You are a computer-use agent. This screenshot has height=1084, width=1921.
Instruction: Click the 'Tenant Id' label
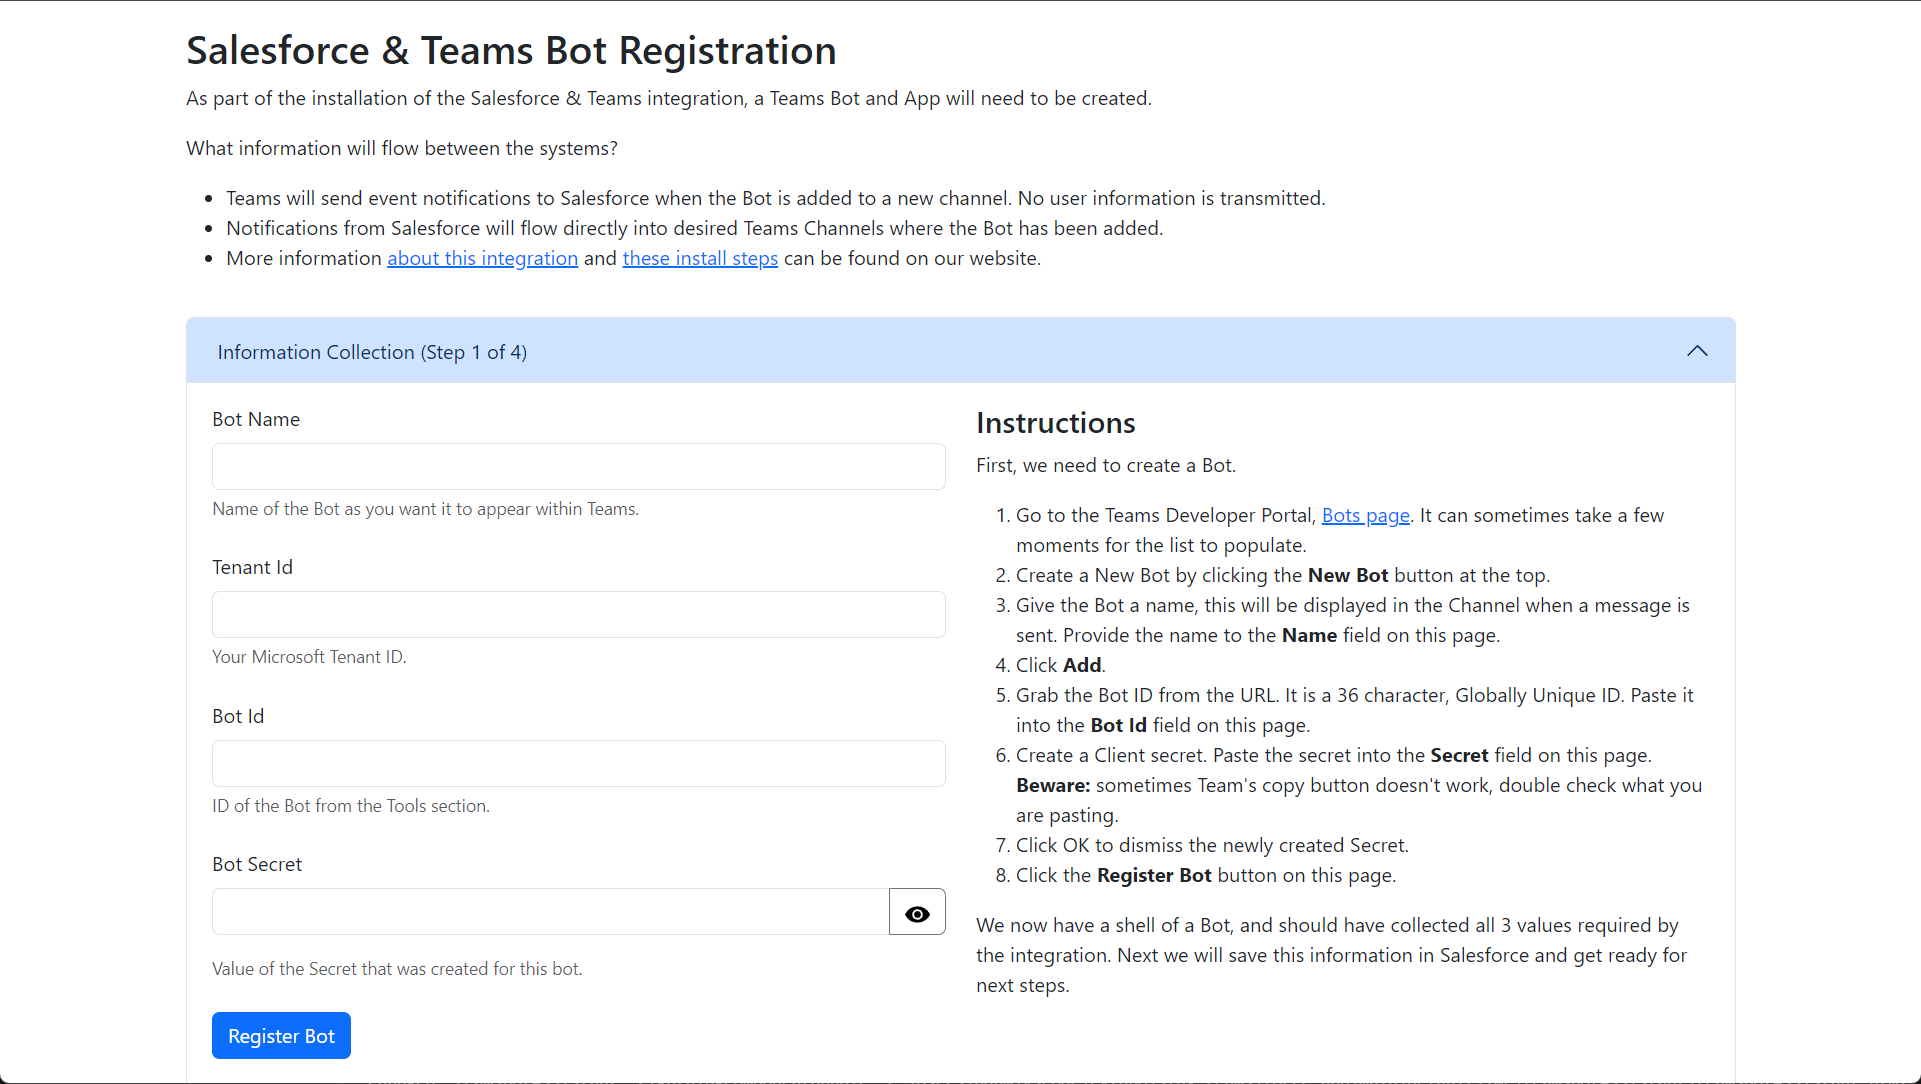point(252,567)
